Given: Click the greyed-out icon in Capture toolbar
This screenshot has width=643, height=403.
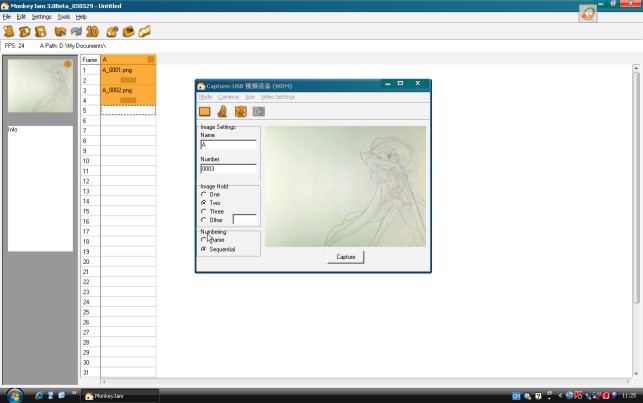Looking at the screenshot, I should 259,112.
